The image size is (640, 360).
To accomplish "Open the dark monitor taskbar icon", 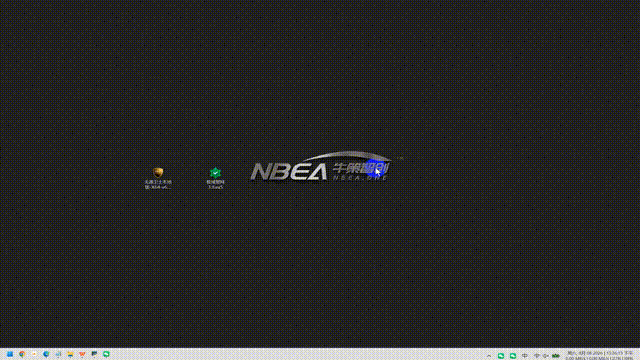I will 94,354.
